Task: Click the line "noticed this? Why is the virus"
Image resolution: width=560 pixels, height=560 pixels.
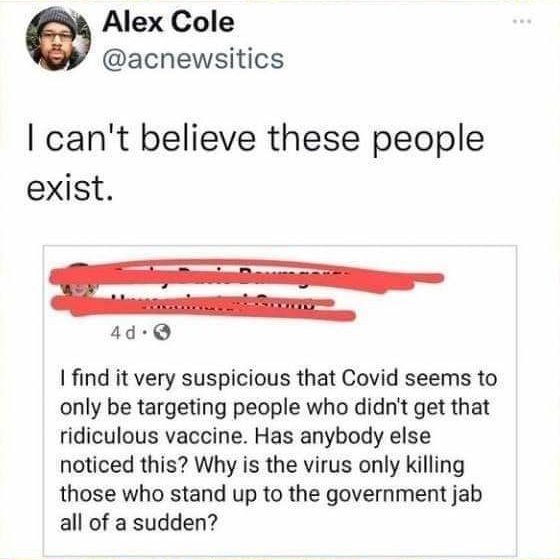Action: (x=262, y=465)
